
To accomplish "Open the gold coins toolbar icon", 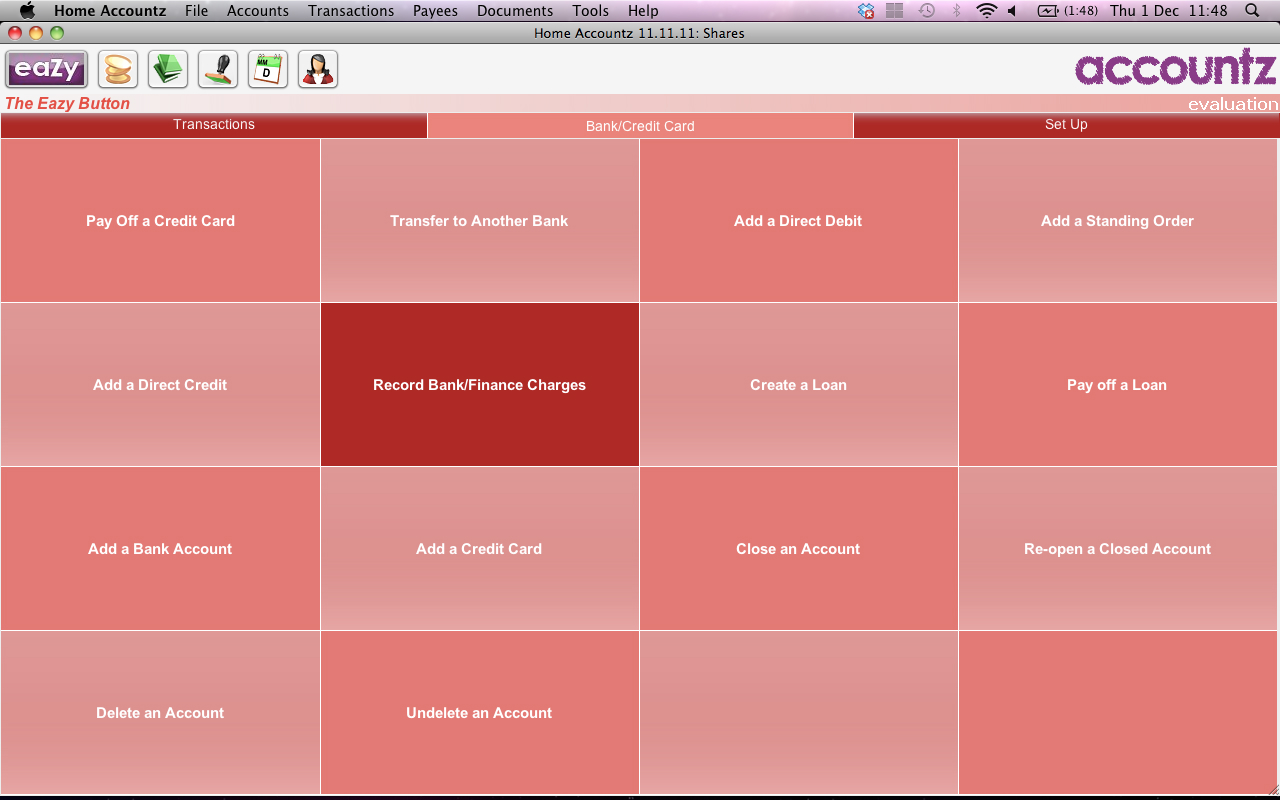I will coord(118,70).
